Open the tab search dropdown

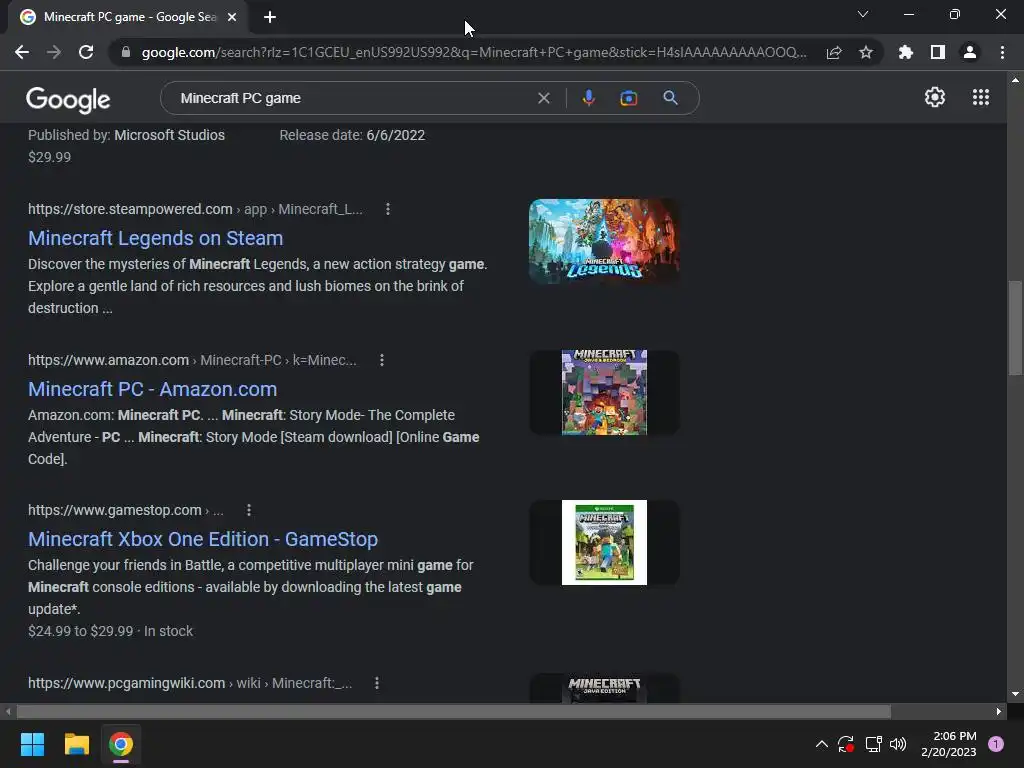click(x=863, y=14)
